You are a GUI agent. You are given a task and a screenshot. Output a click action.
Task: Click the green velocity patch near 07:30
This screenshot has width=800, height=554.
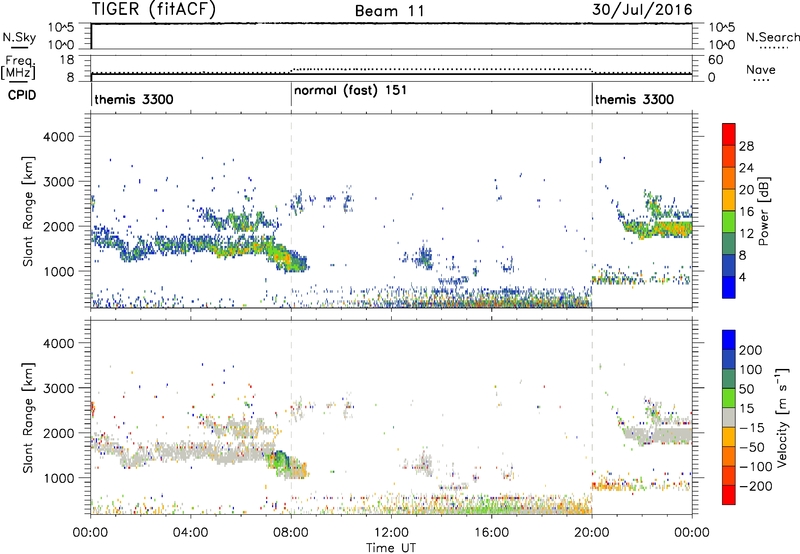click(279, 462)
